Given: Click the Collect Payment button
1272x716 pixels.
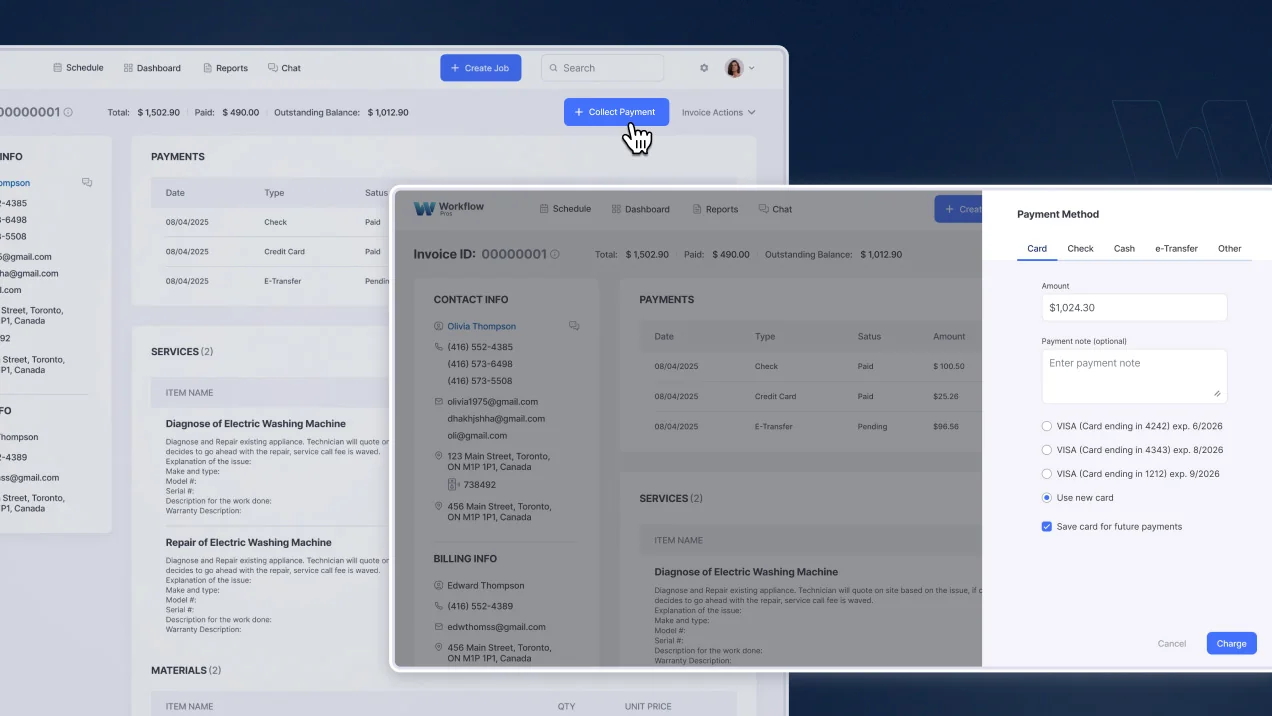Looking at the screenshot, I should (616, 112).
